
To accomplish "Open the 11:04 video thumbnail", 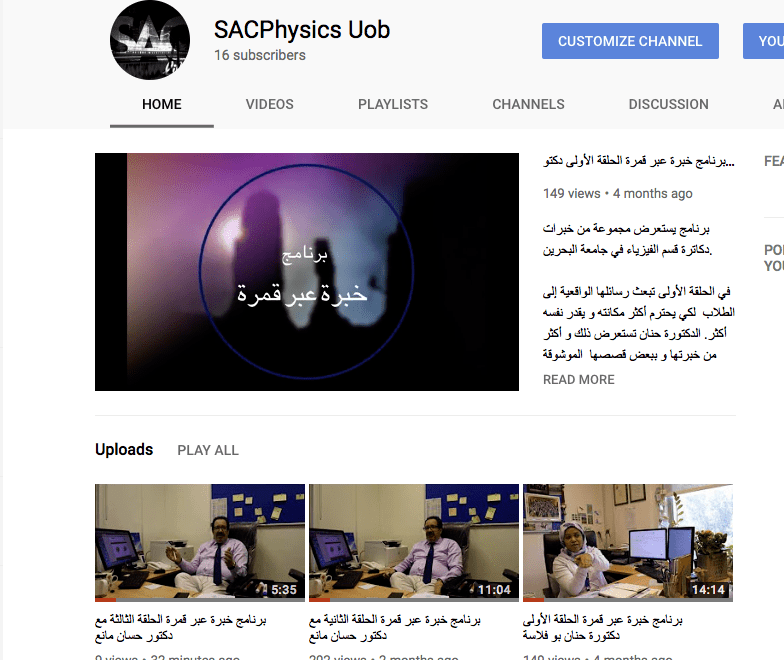I will click(x=414, y=542).
